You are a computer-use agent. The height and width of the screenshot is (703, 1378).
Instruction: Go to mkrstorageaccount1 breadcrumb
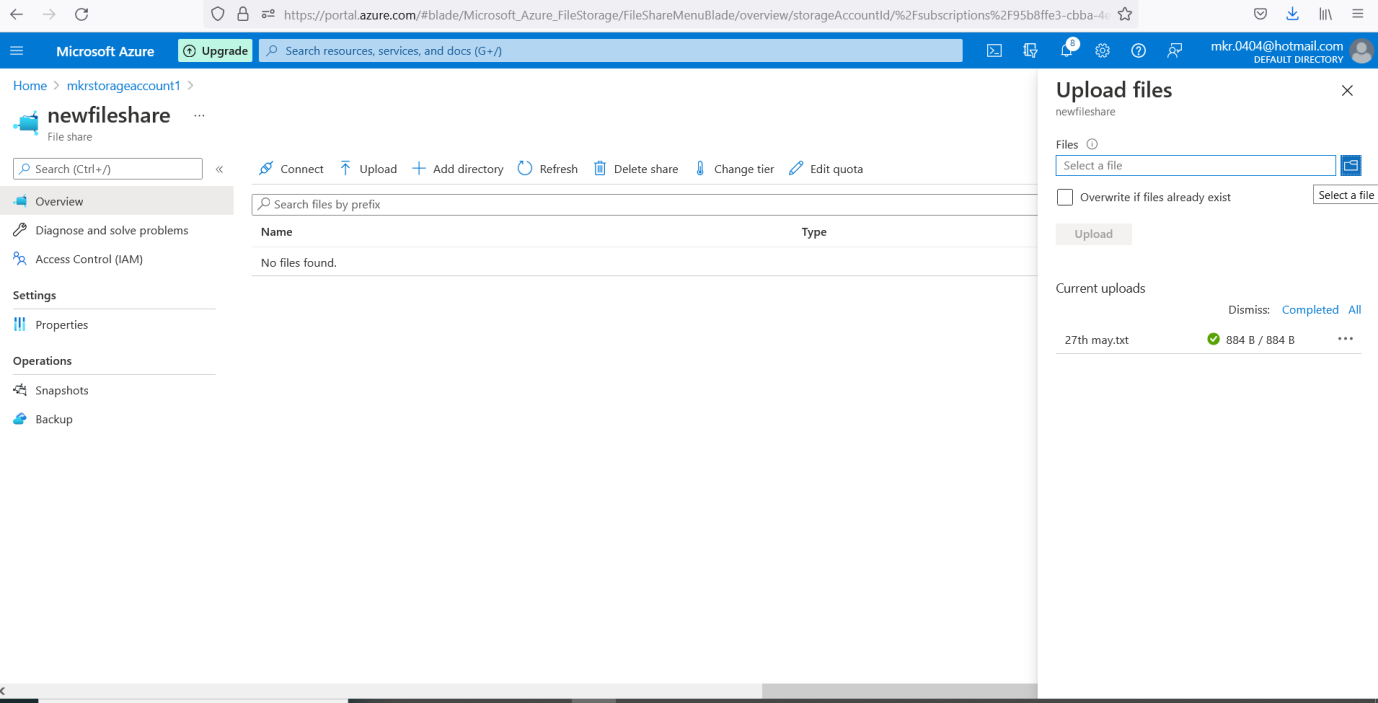(x=124, y=86)
